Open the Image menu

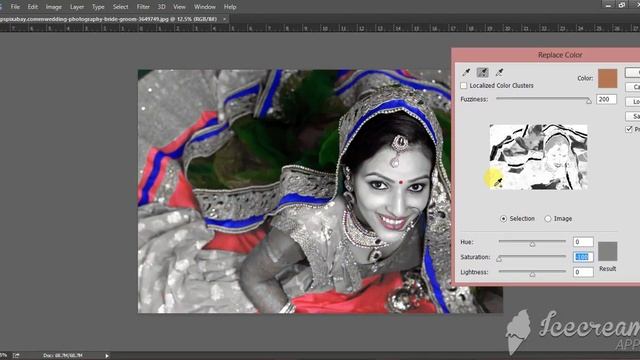[53, 7]
